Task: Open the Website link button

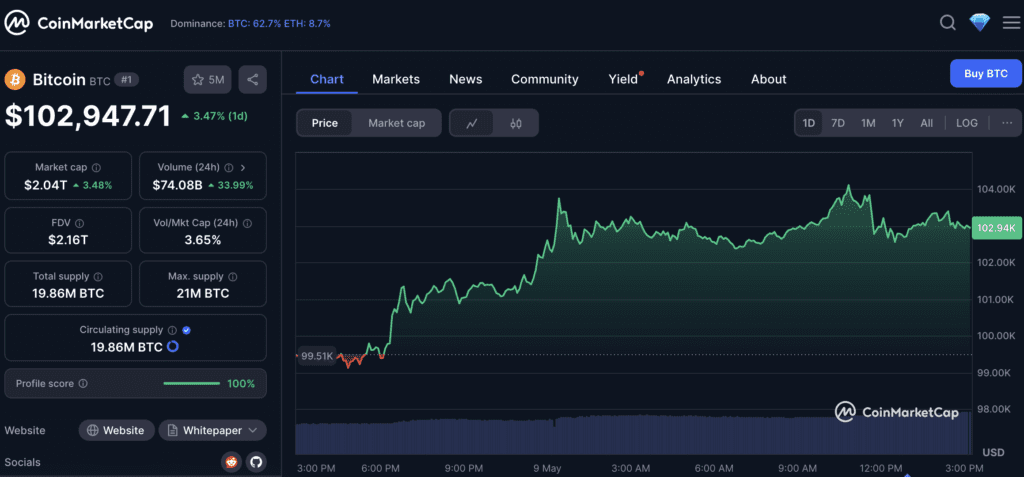Action: click(x=116, y=431)
